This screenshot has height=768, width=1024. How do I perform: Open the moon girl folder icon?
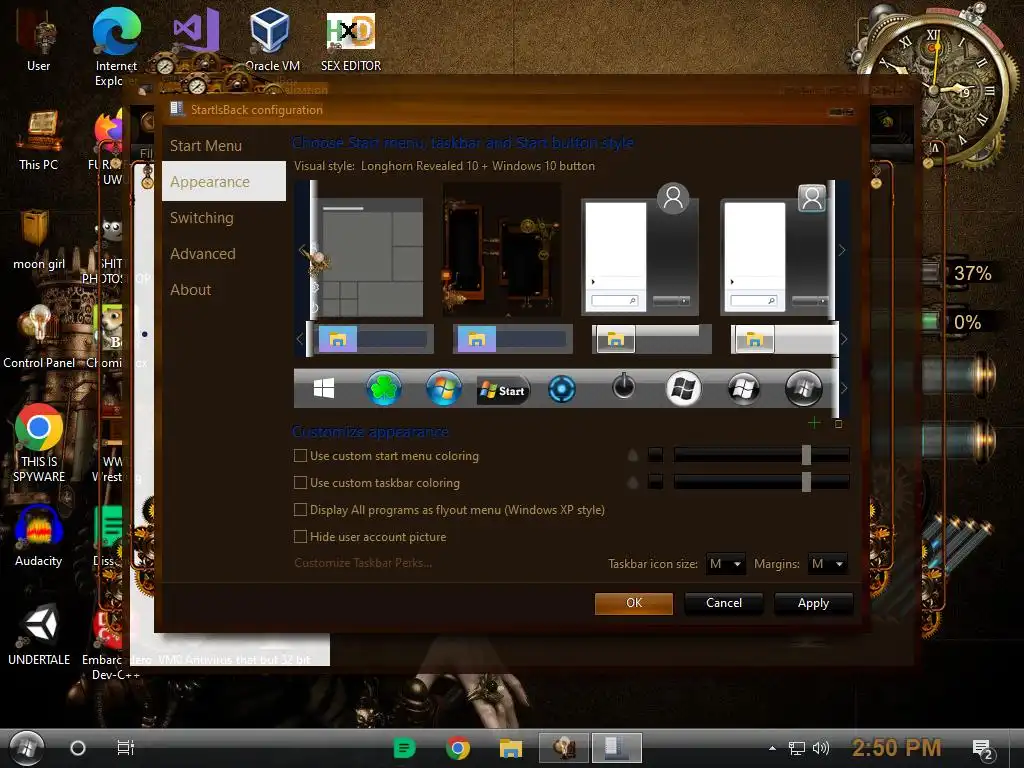(x=39, y=240)
